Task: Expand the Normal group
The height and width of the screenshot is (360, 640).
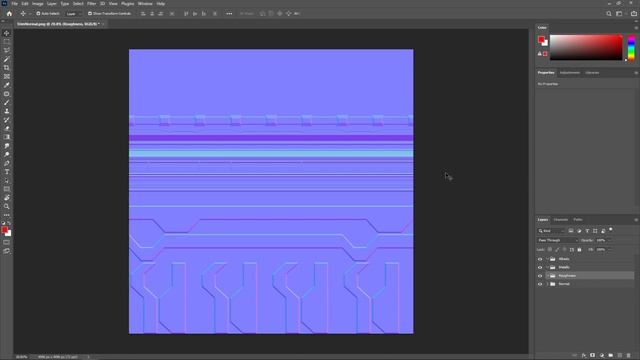Action: pyautogui.click(x=547, y=284)
